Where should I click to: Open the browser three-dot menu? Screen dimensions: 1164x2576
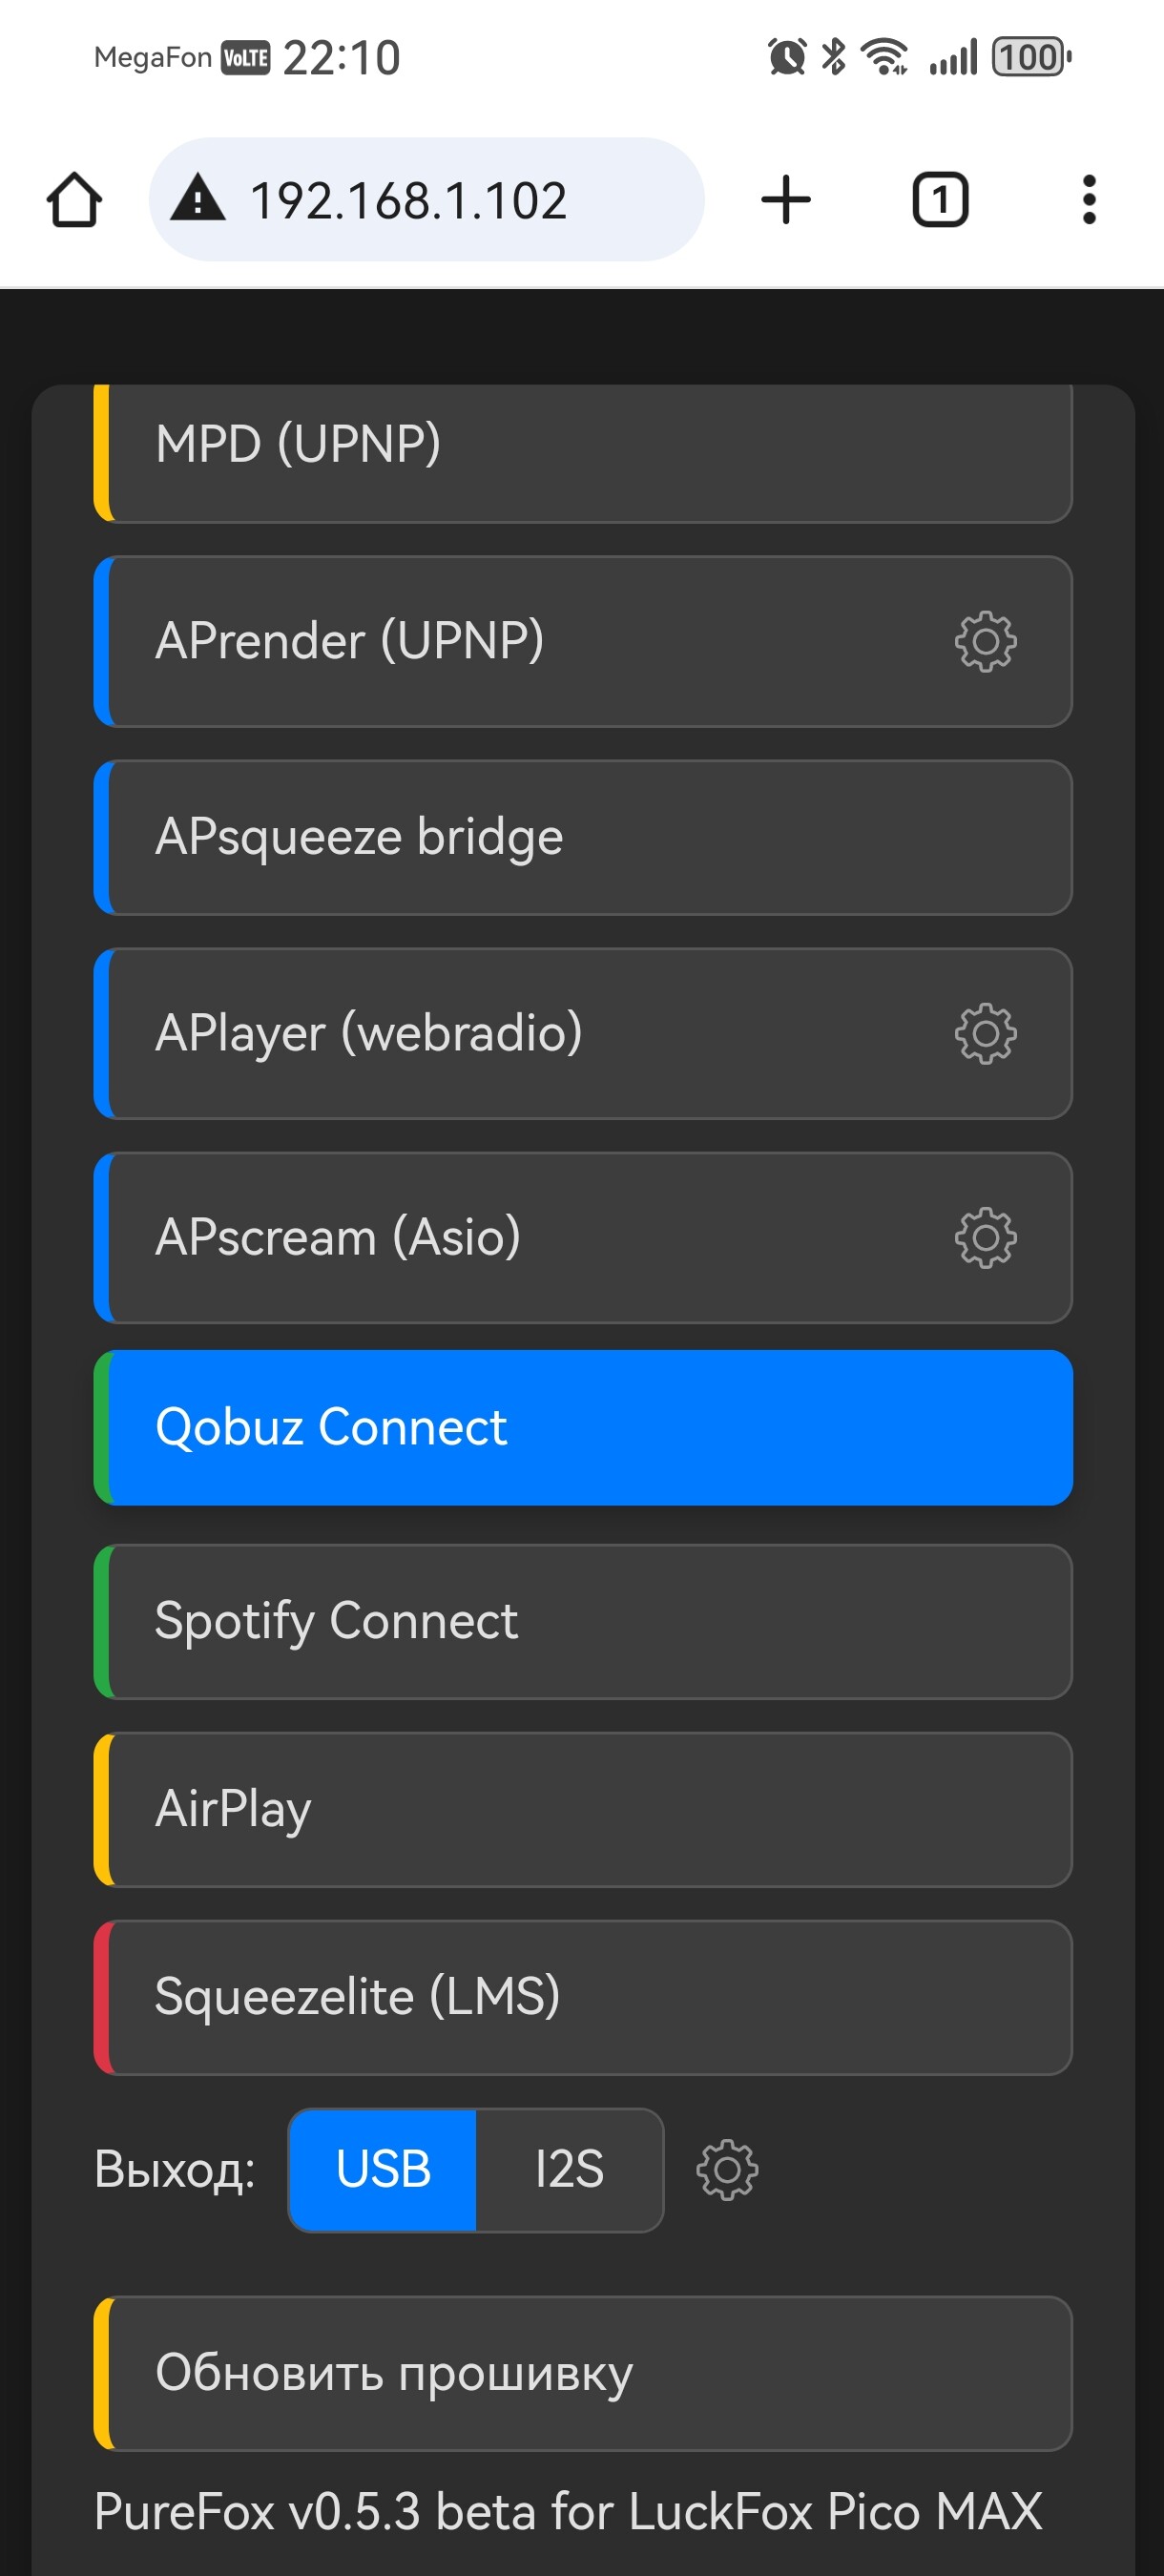pos(1089,200)
